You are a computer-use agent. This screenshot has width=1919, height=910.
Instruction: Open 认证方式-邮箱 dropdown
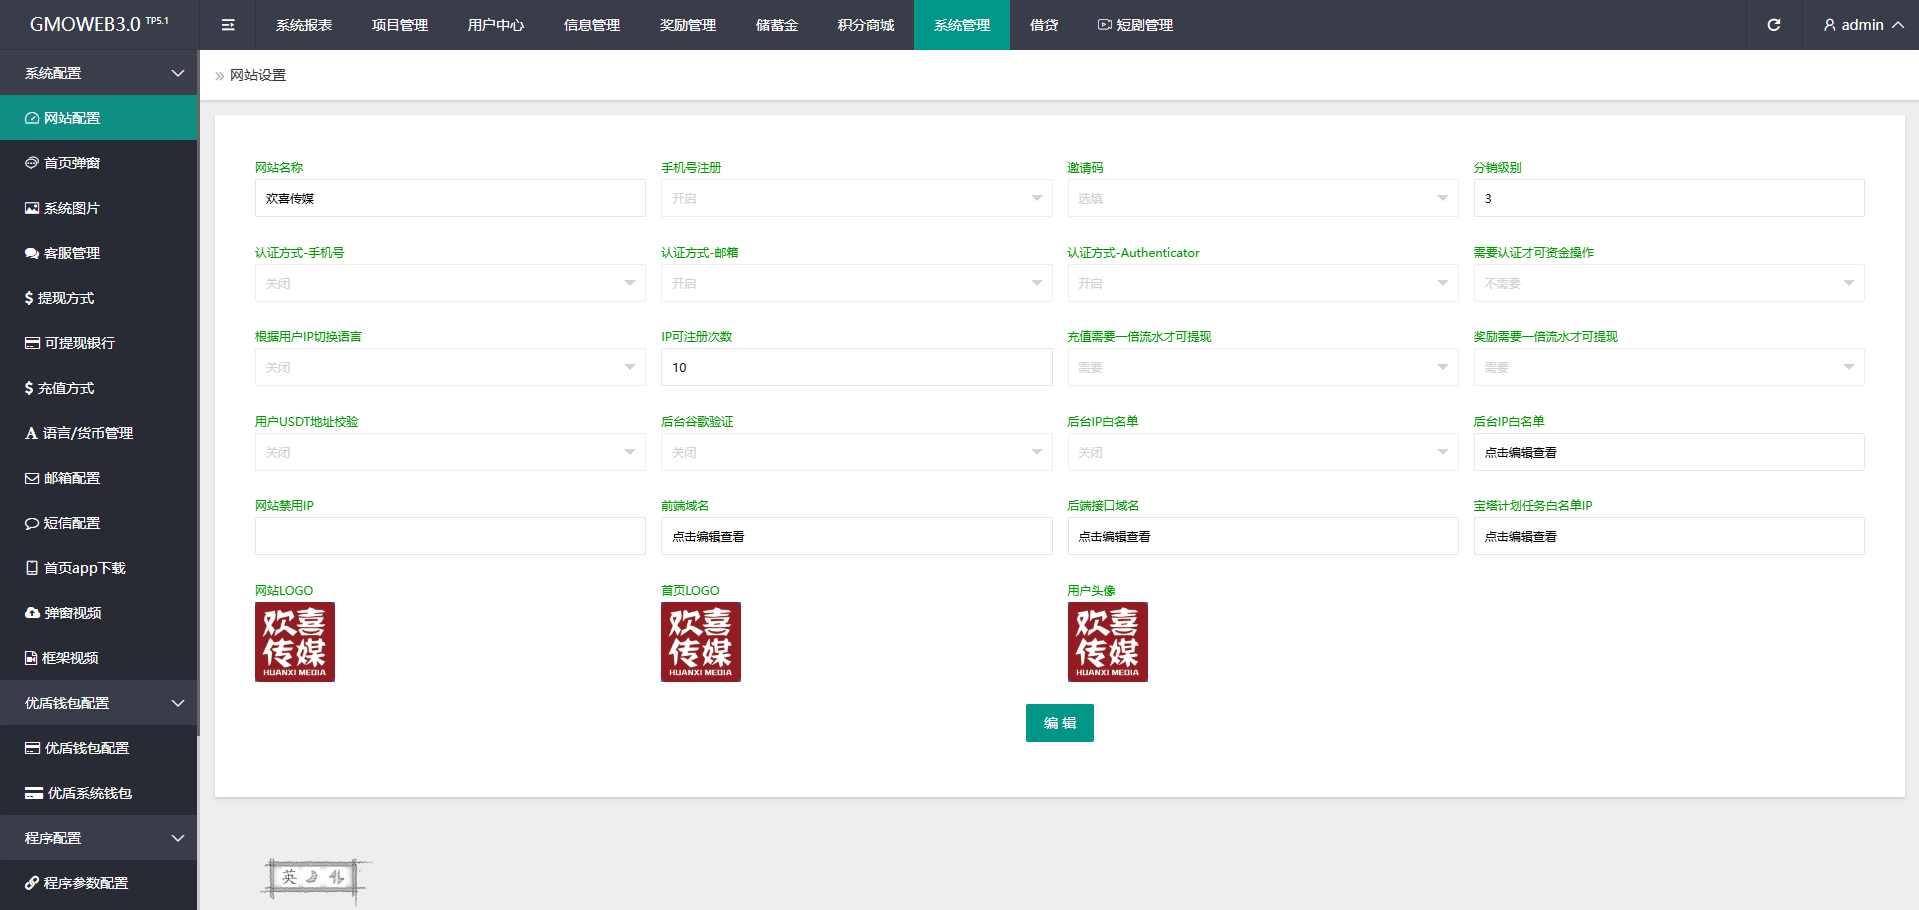click(x=856, y=283)
